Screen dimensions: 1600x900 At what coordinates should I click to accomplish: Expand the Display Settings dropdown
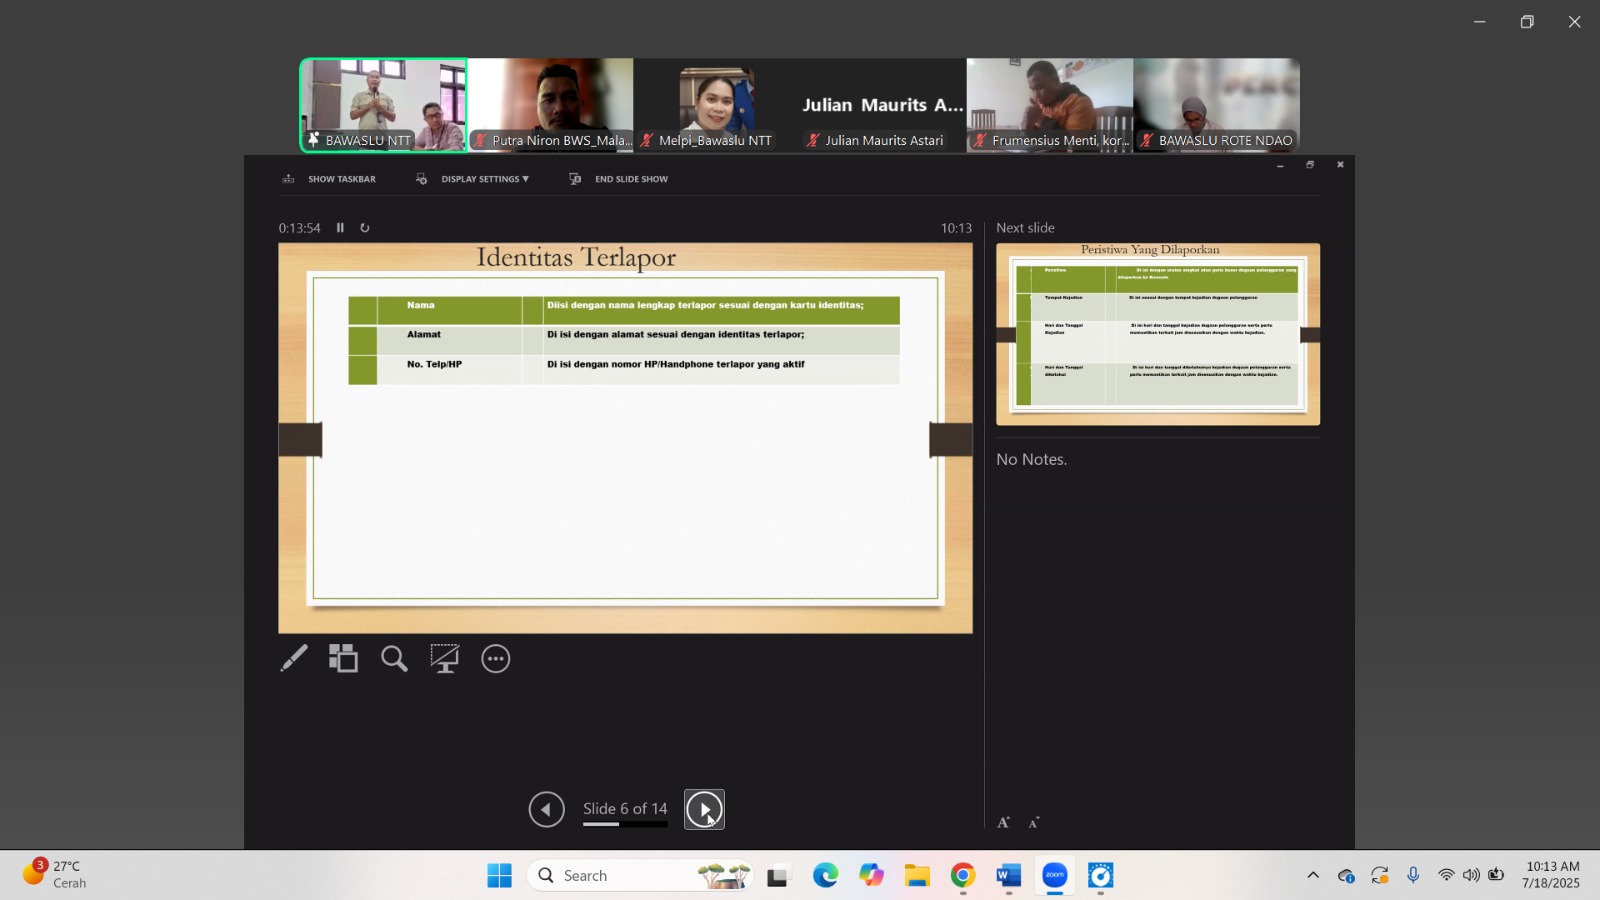[x=473, y=179]
